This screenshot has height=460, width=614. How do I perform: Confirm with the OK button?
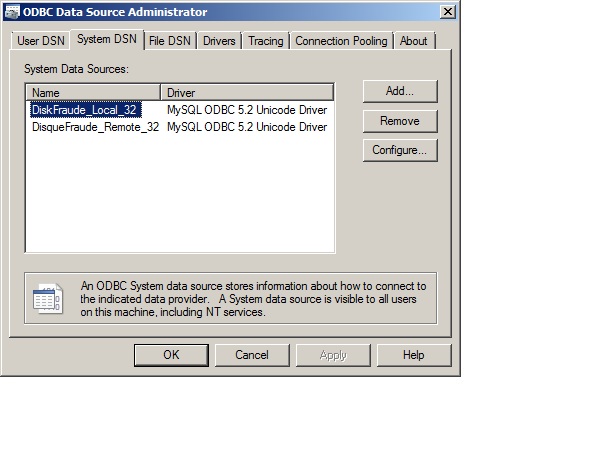171,355
